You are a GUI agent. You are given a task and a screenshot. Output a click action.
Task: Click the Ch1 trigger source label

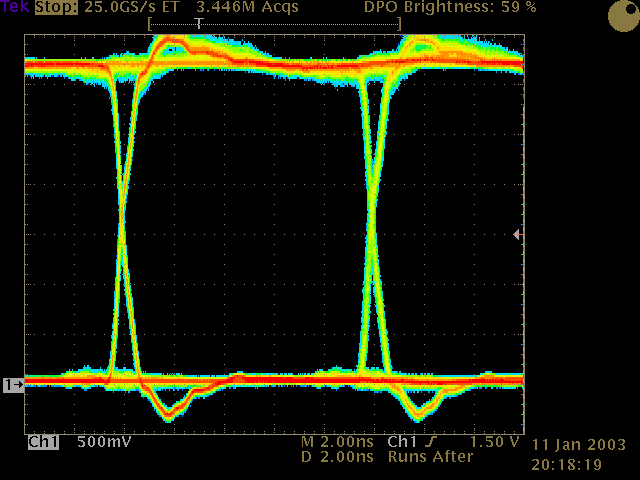[402, 442]
